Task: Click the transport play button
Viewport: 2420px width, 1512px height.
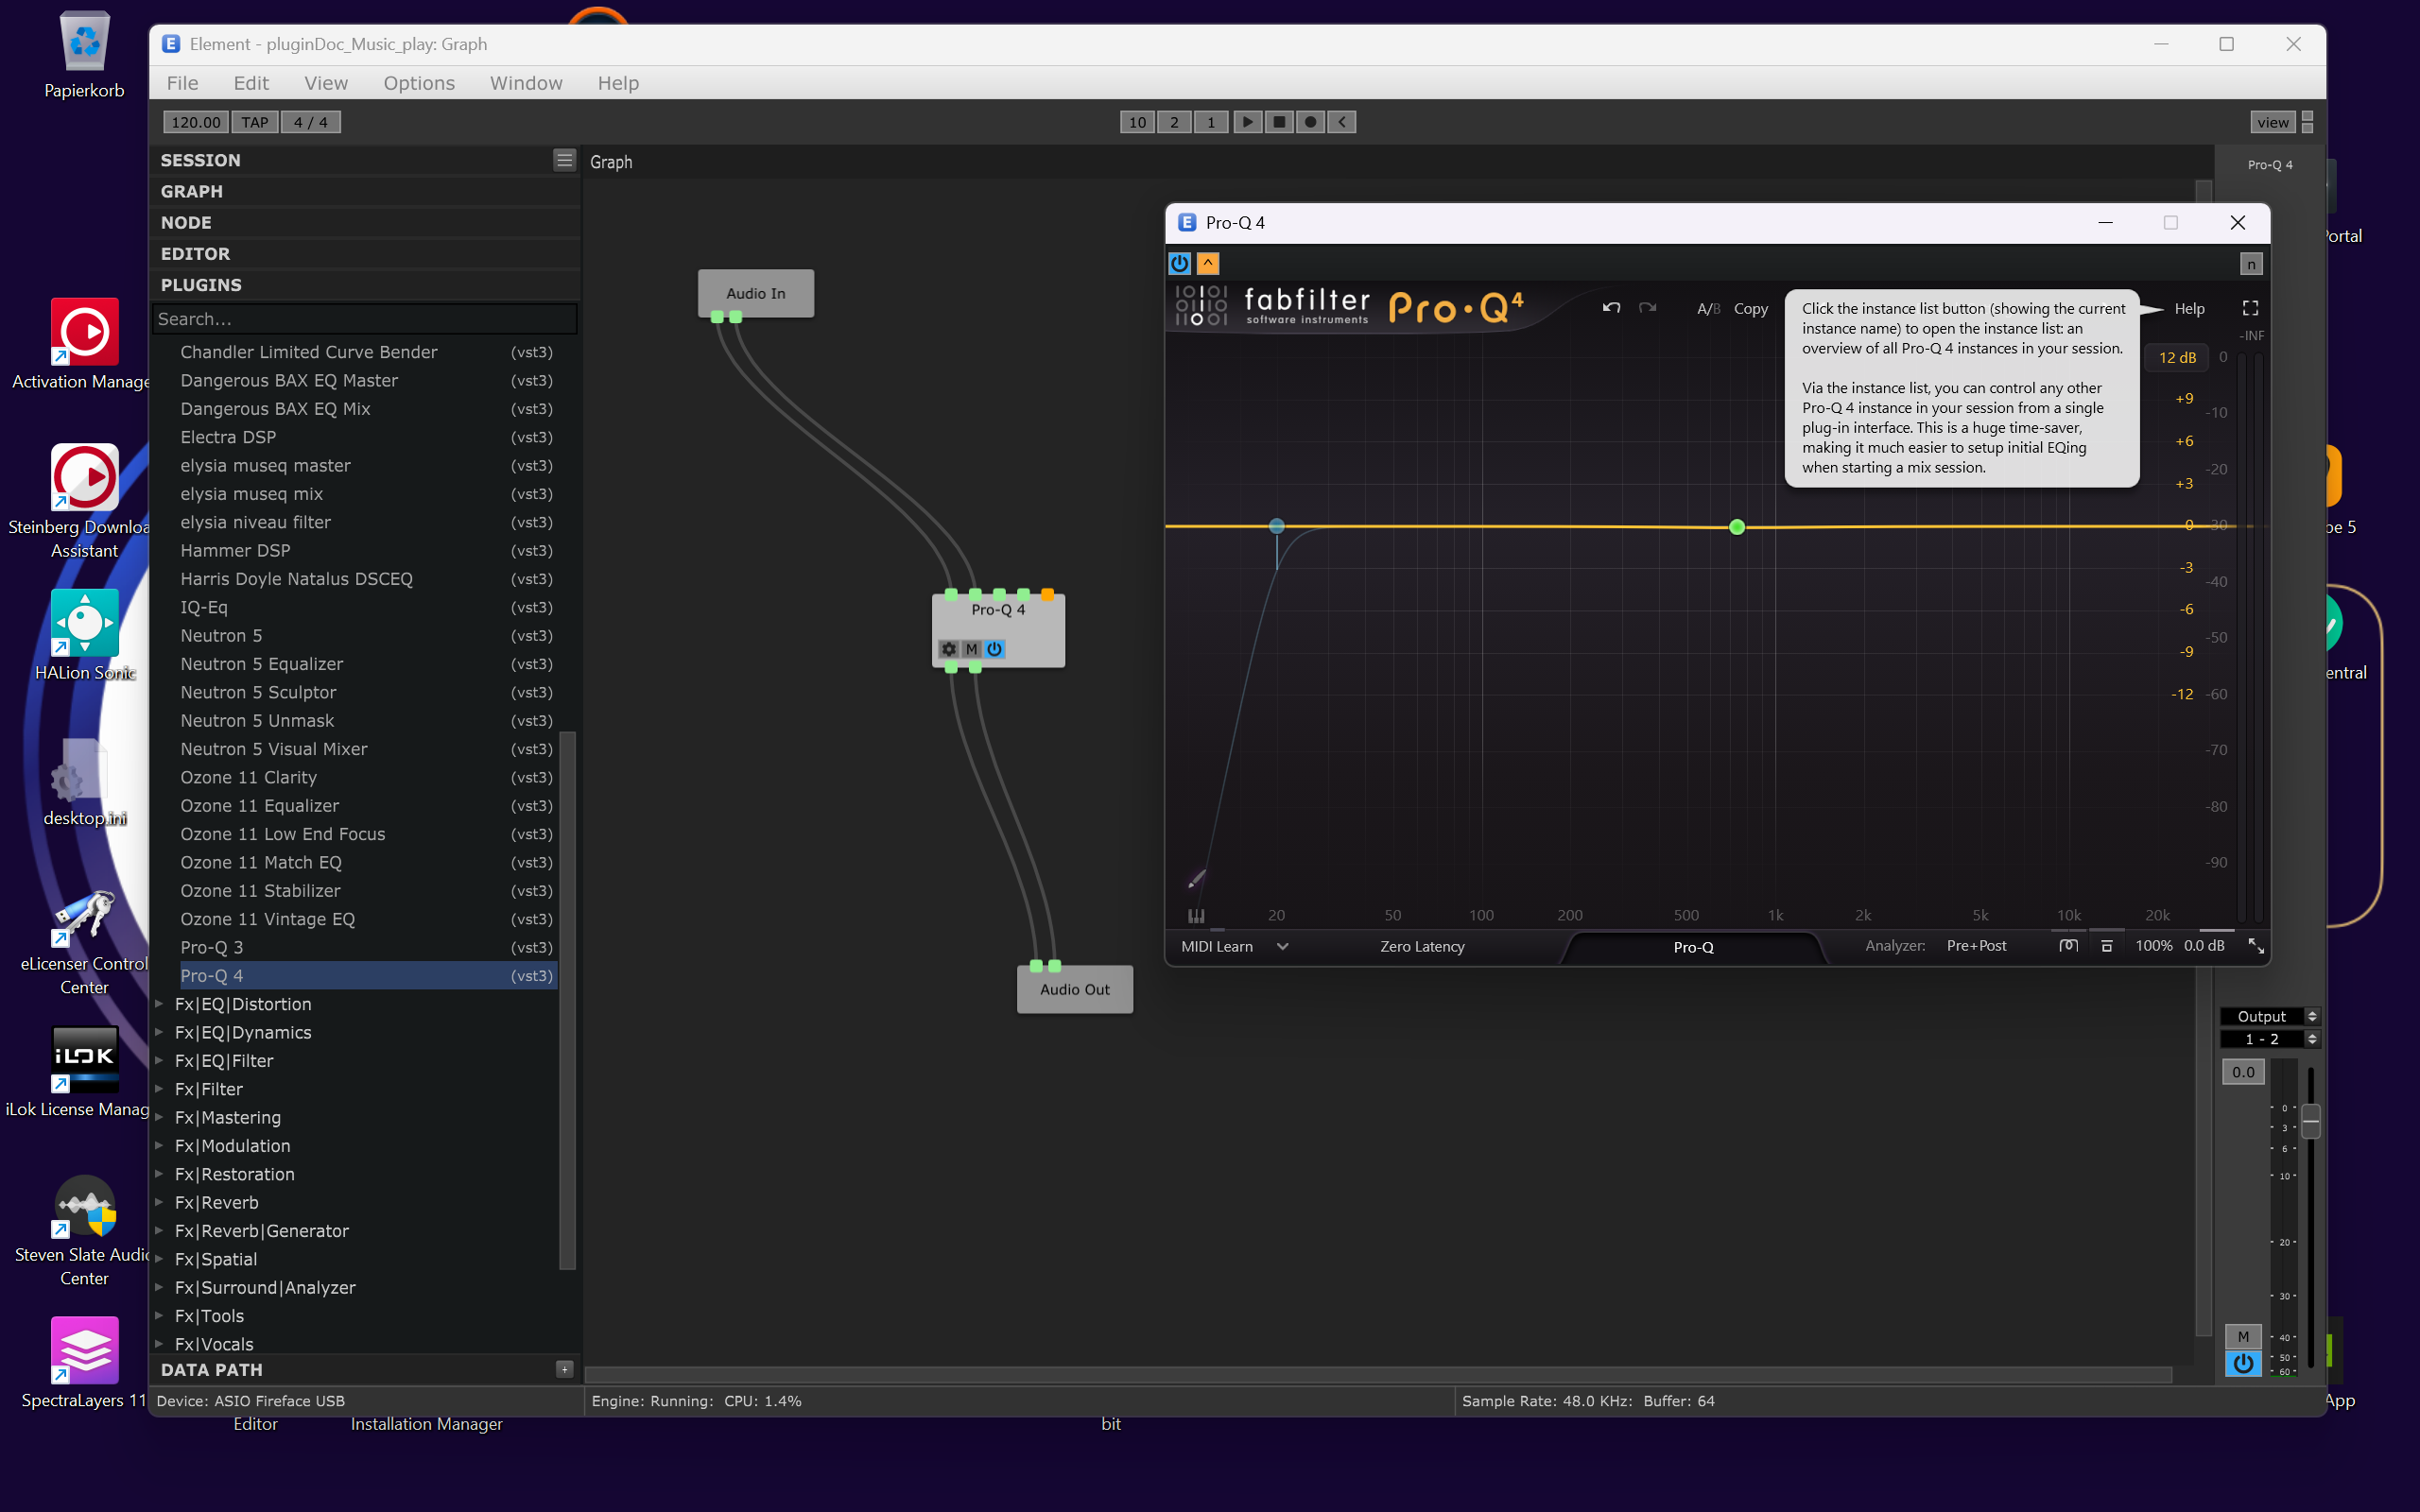Action: pyautogui.click(x=1247, y=122)
